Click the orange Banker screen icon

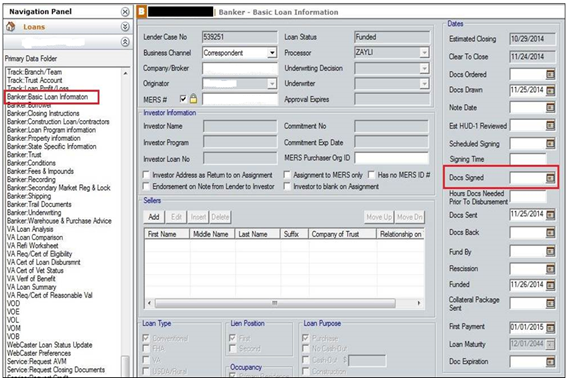click(x=141, y=12)
